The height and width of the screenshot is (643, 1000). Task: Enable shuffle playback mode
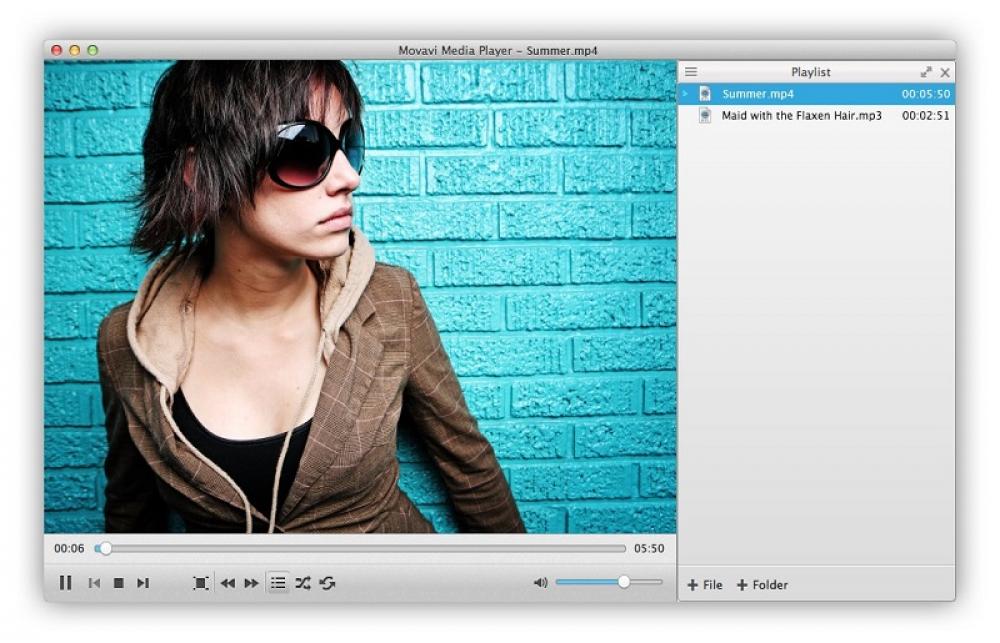tap(302, 583)
